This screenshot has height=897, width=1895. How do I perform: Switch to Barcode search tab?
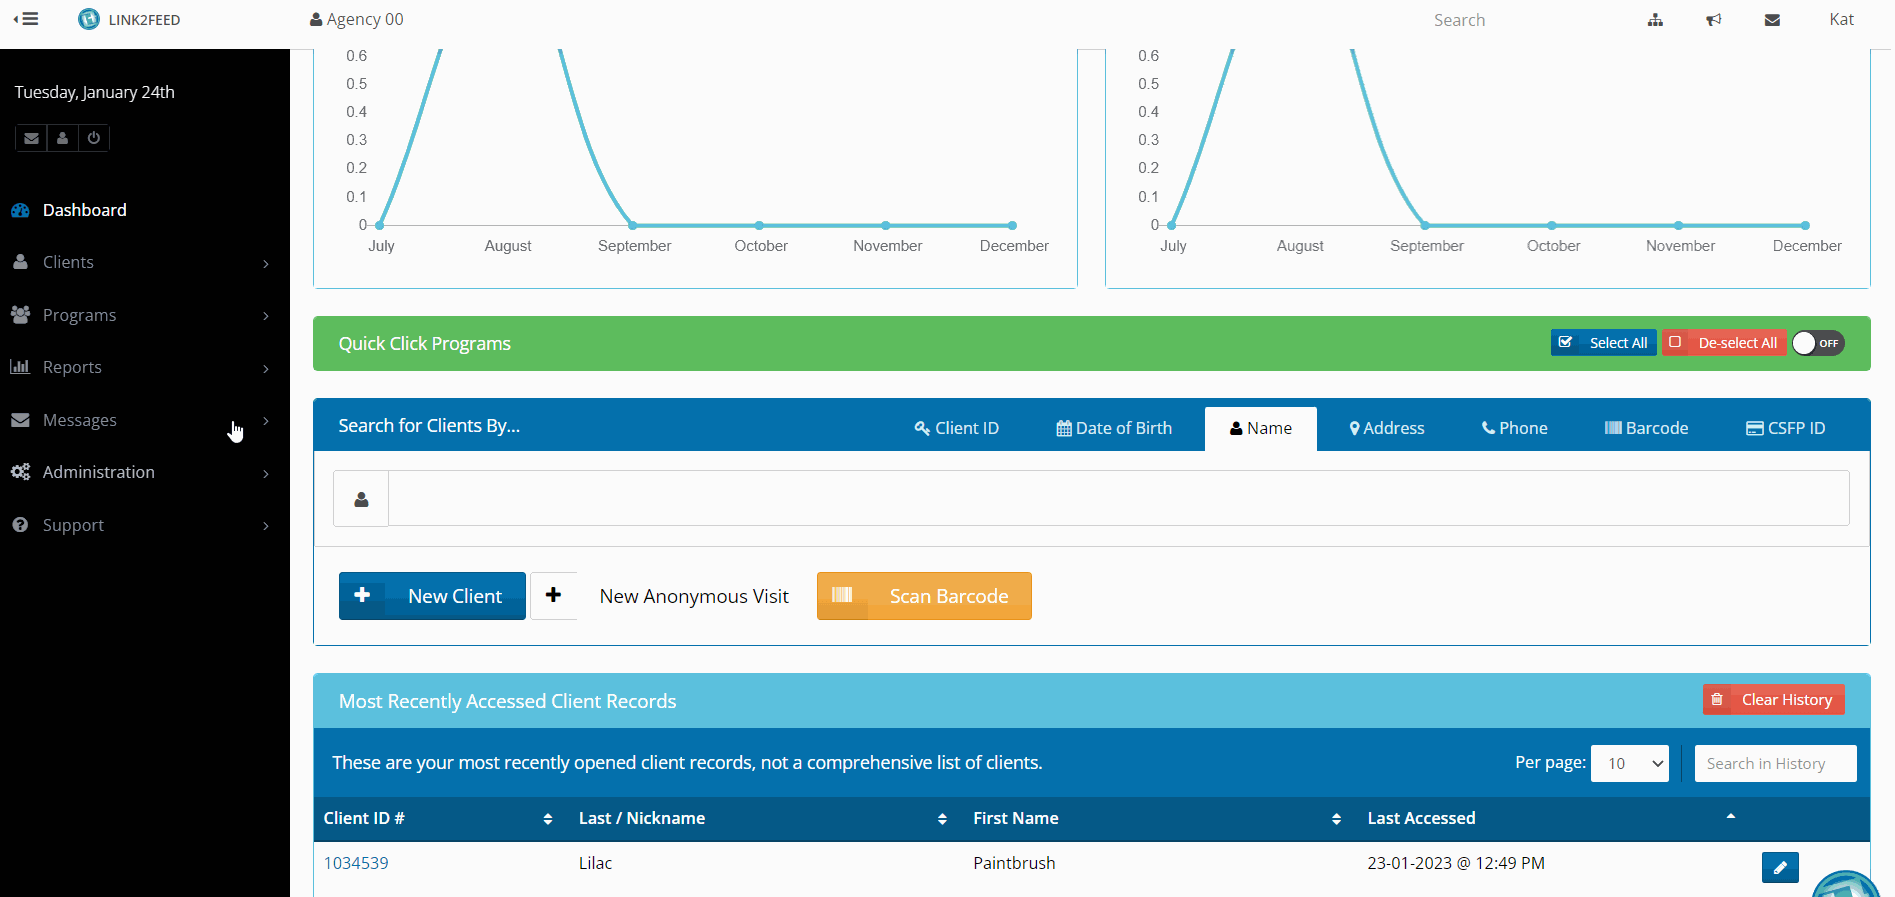tap(1646, 428)
